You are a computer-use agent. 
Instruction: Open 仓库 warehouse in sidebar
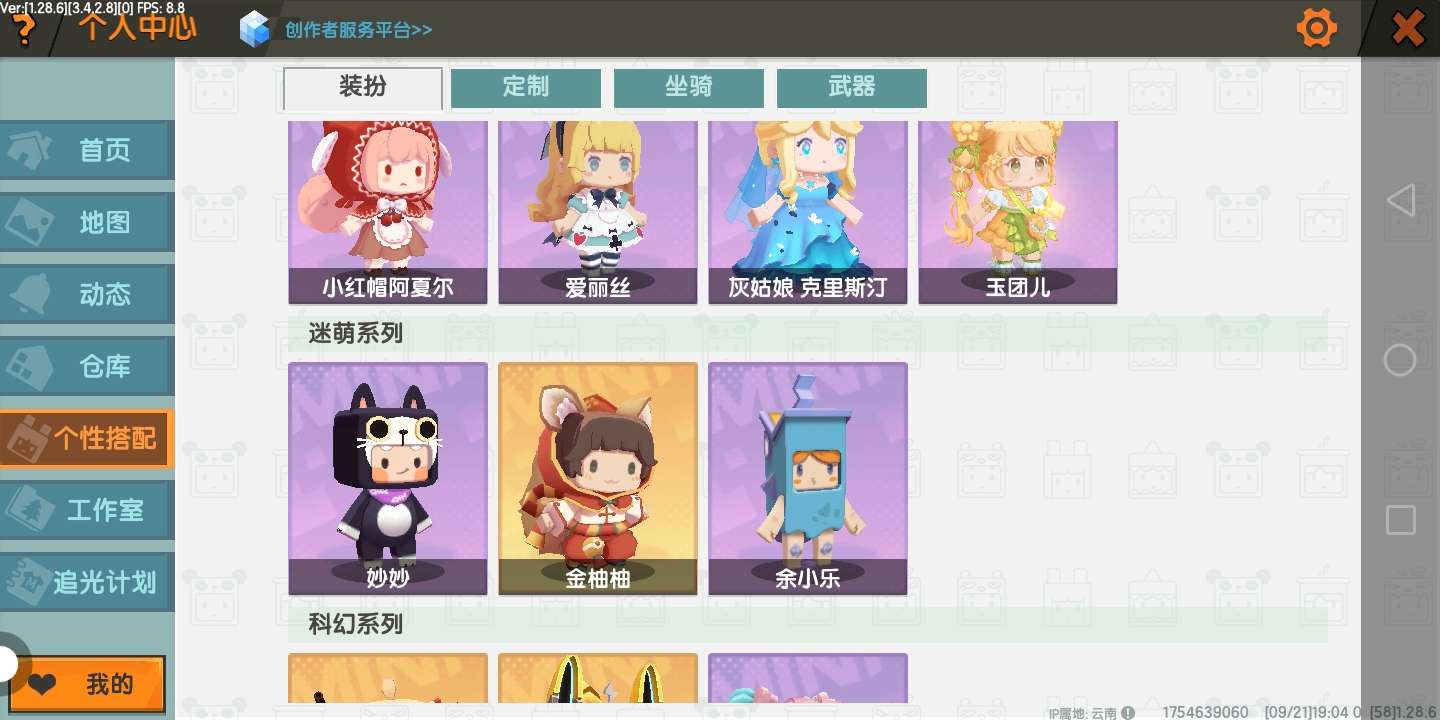(87, 367)
